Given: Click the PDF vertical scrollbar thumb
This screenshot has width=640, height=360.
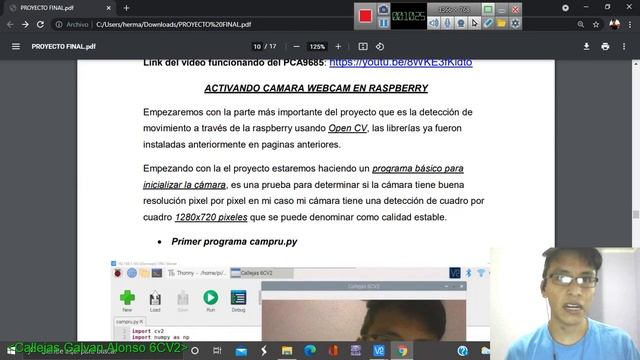Looking at the screenshot, I should pos(636,214).
